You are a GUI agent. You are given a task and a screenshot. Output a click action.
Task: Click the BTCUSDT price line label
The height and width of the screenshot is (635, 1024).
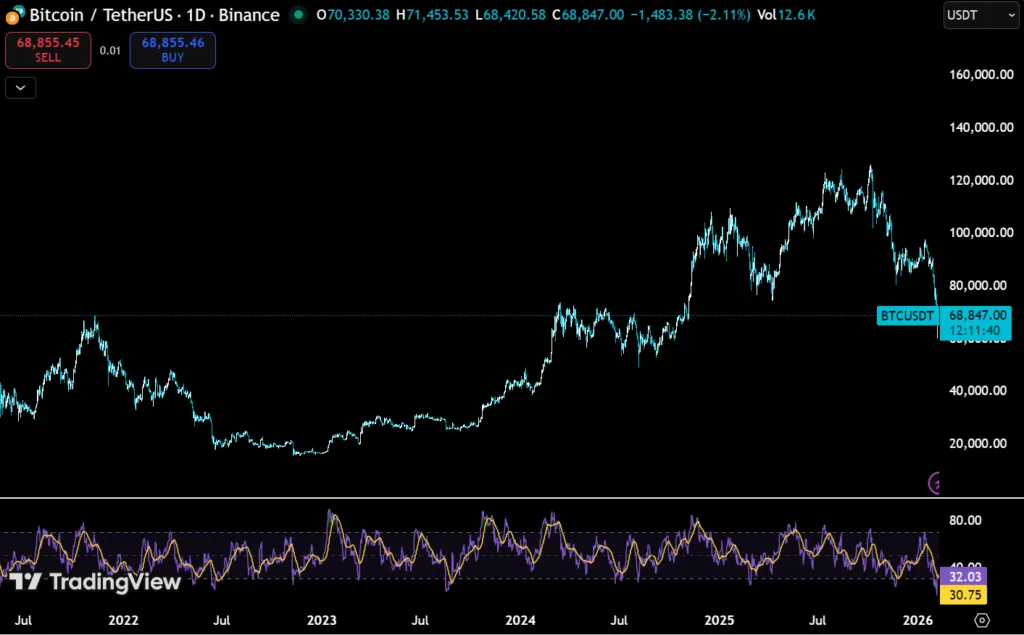[x=907, y=316]
